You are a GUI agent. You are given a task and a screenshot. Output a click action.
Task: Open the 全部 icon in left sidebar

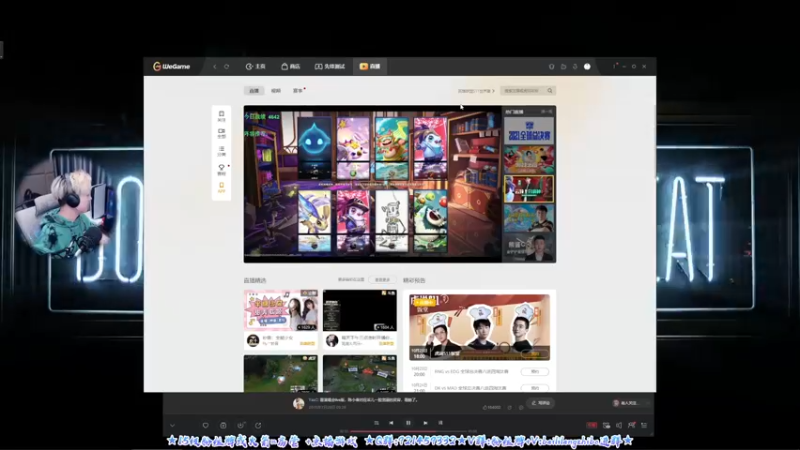pos(221,134)
